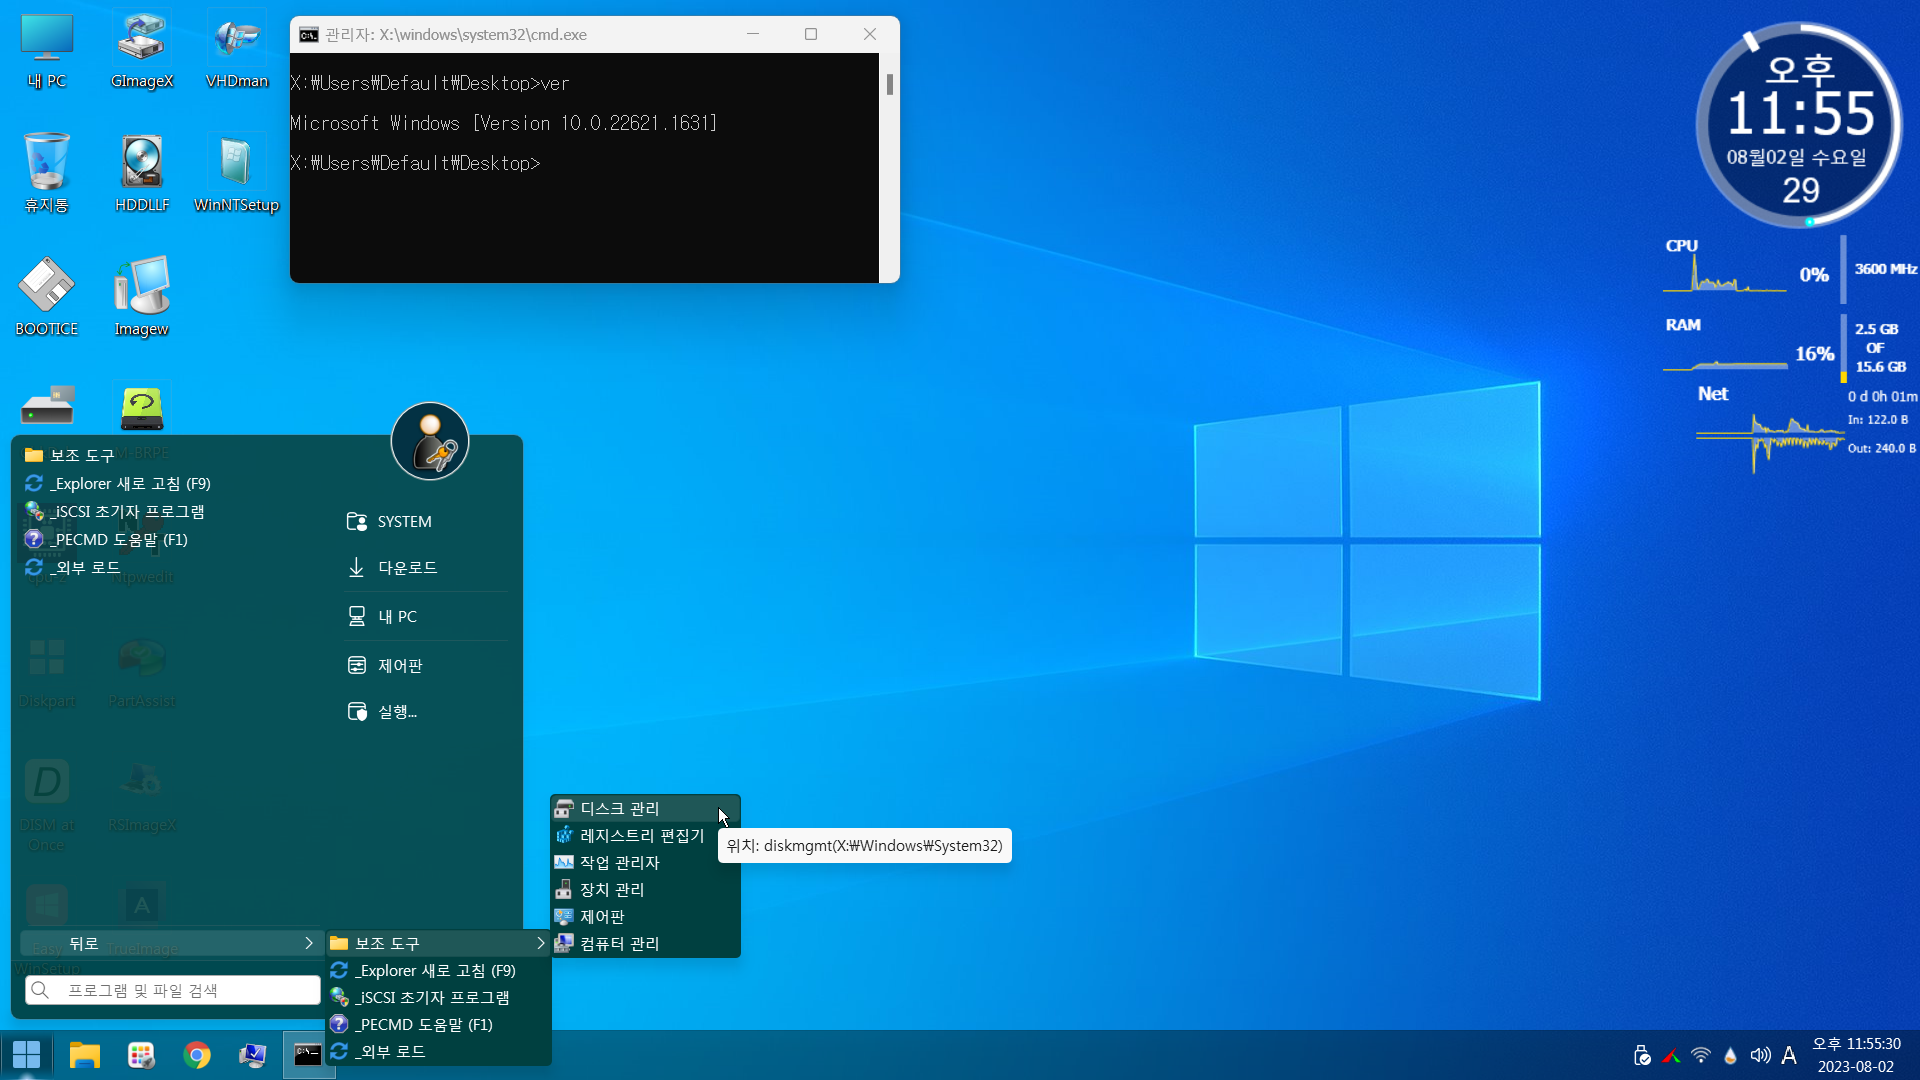Click the 뒤로 back arrow entry
Image resolution: width=1920 pixels, height=1080 pixels.
click(170, 943)
